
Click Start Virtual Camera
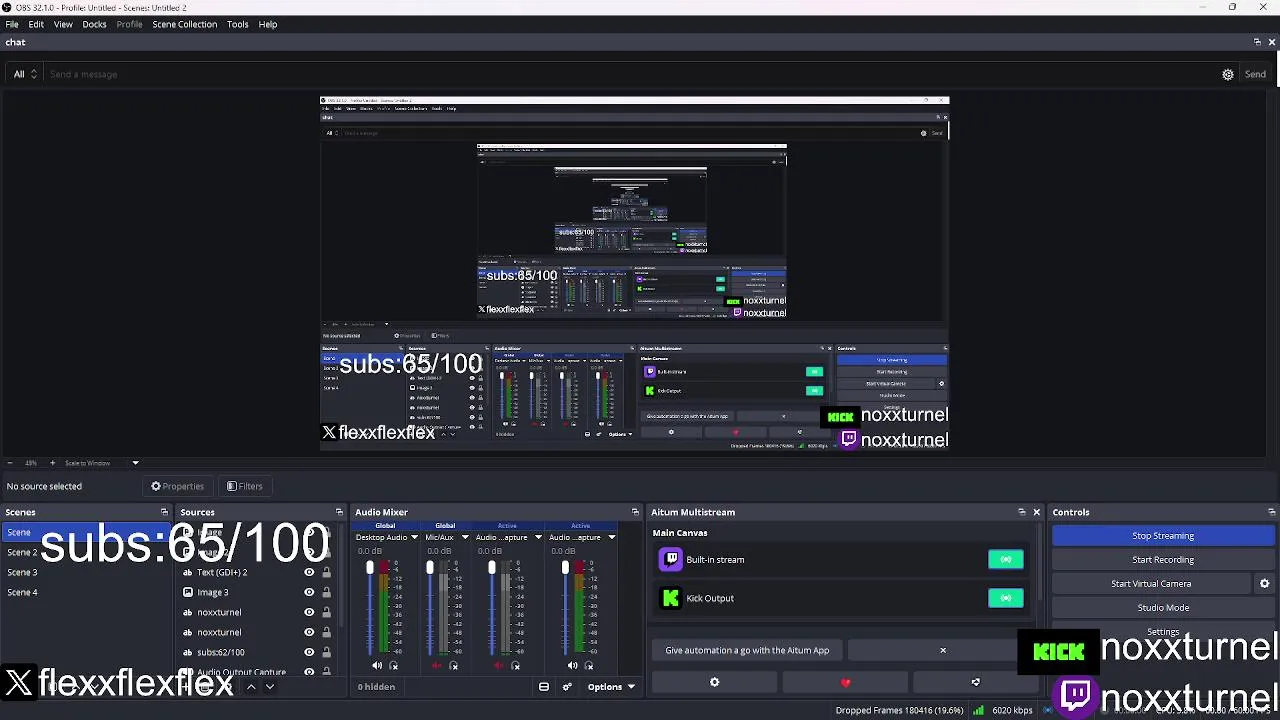[x=1150, y=584]
